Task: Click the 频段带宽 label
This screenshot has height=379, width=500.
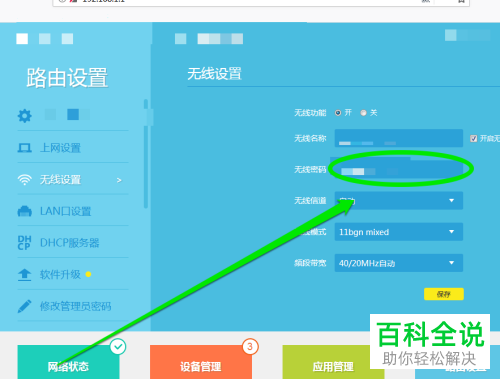Action: coord(310,263)
